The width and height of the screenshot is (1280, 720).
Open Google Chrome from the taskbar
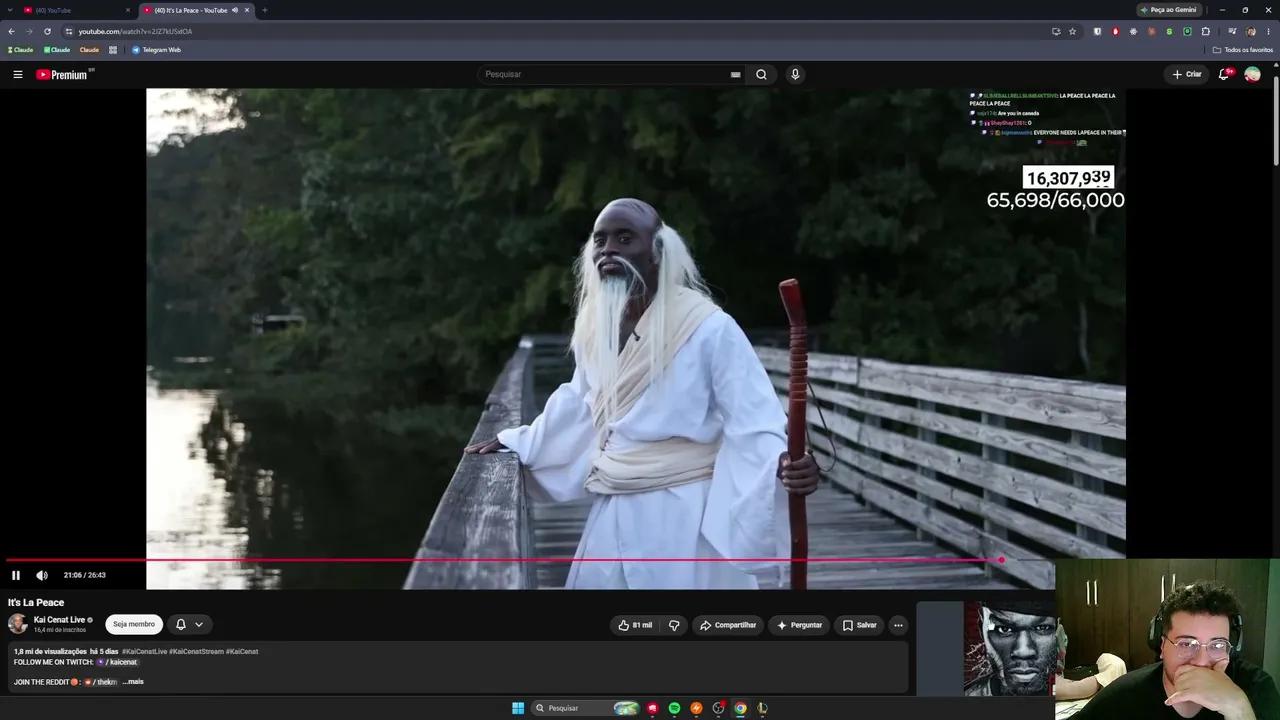[x=740, y=708]
